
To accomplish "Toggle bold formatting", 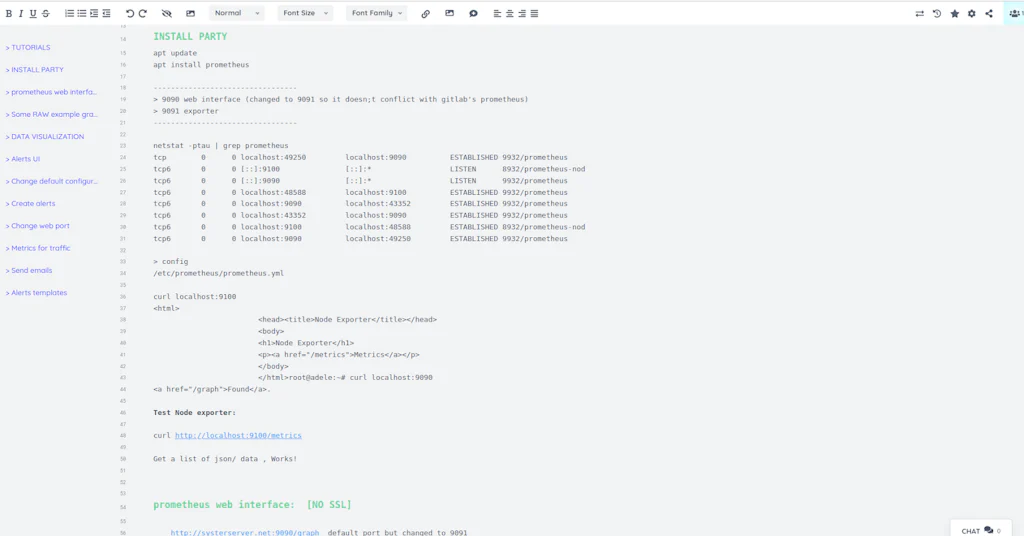I will click(x=9, y=13).
